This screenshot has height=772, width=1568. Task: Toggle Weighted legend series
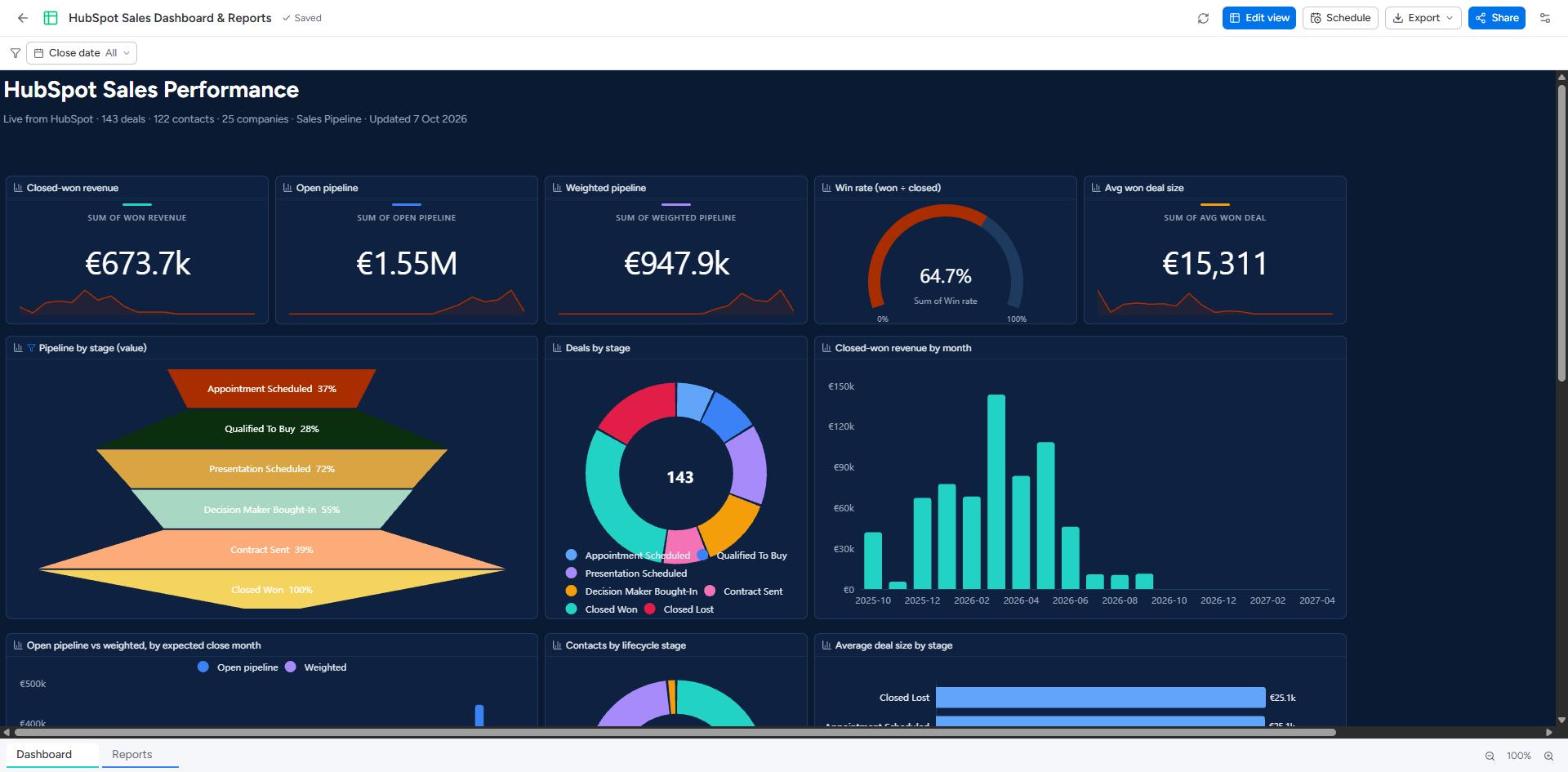point(316,667)
